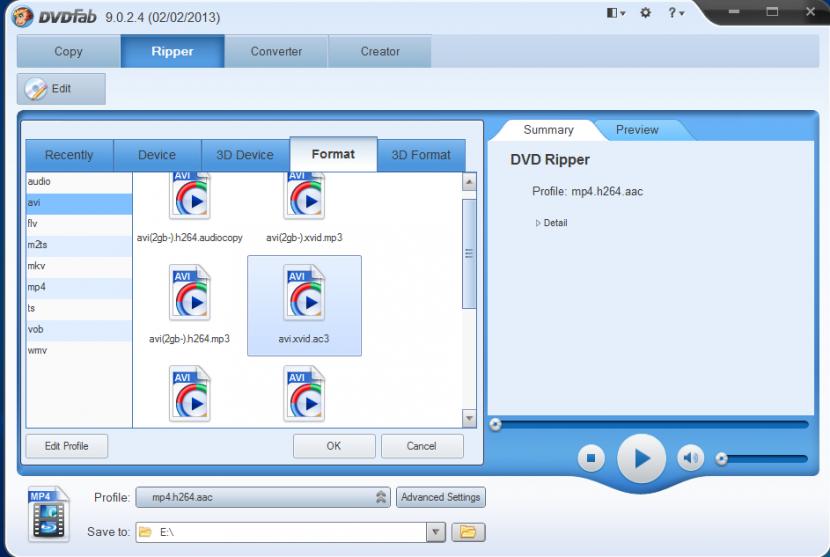The image size is (830, 557).
Task: Switch to the Ripper tab
Action: (173, 51)
